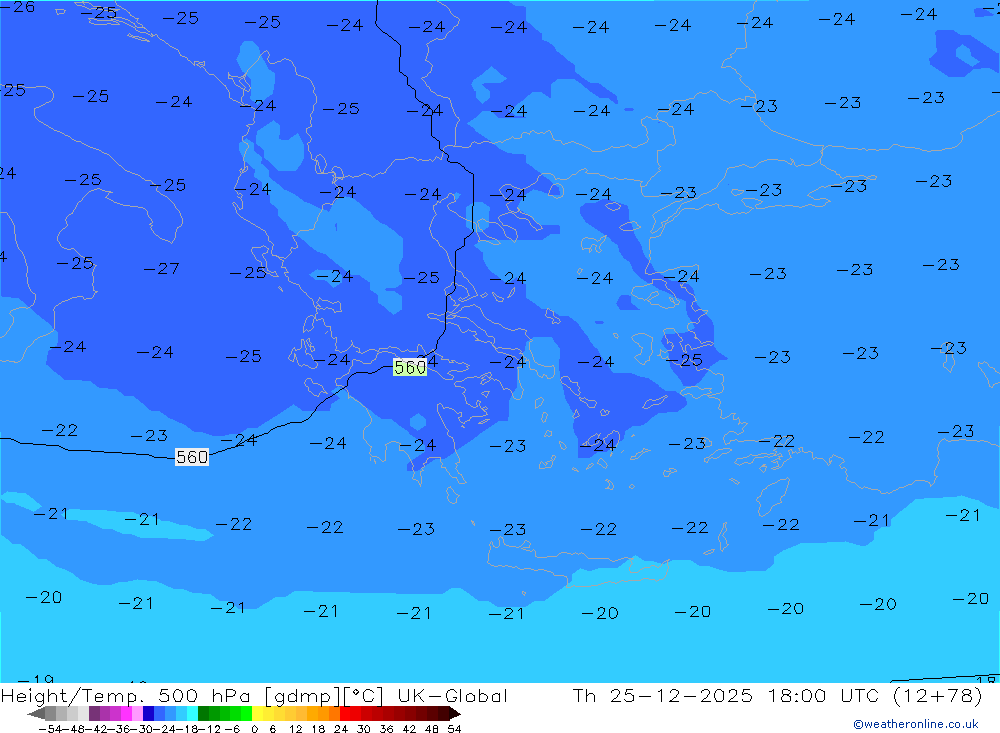Click the 560 contour label with white background
The height and width of the screenshot is (733, 1000).
coord(192,457)
